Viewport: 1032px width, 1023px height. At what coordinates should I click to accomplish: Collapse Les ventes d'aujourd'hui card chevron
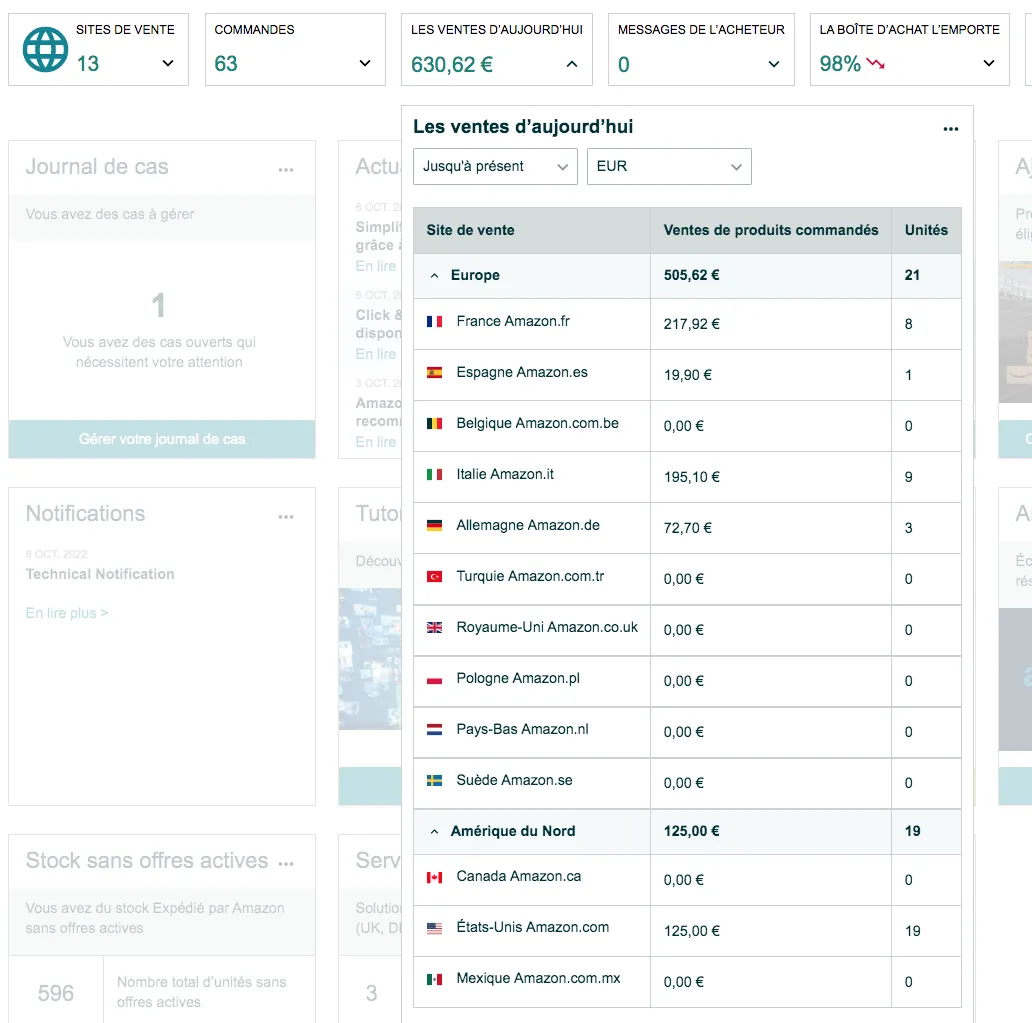pos(572,64)
